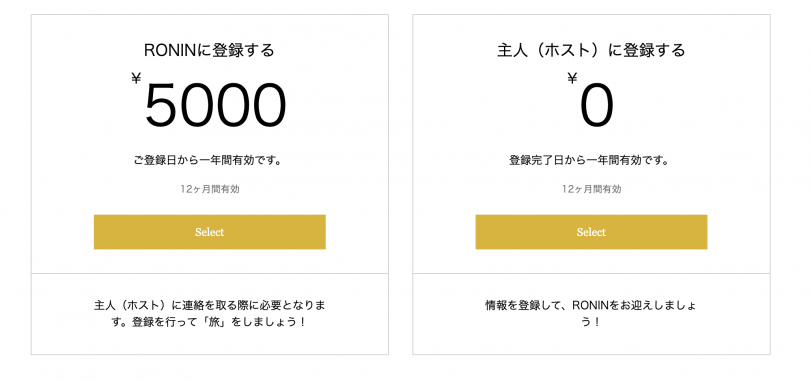The height and width of the screenshot is (382, 810).
Task: Click the yen symbol beside 5000
Action: point(136,78)
